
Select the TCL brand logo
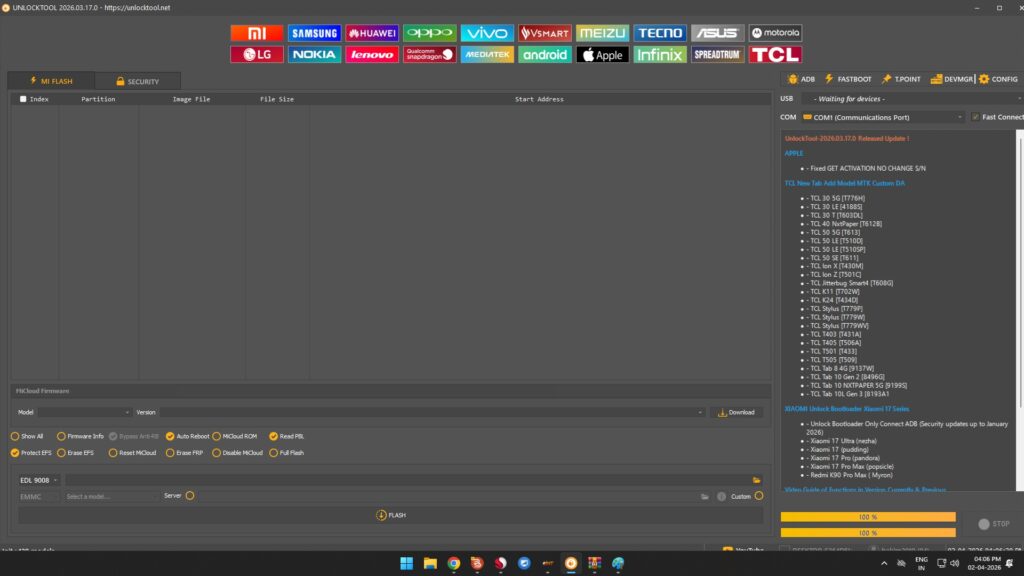pos(775,54)
